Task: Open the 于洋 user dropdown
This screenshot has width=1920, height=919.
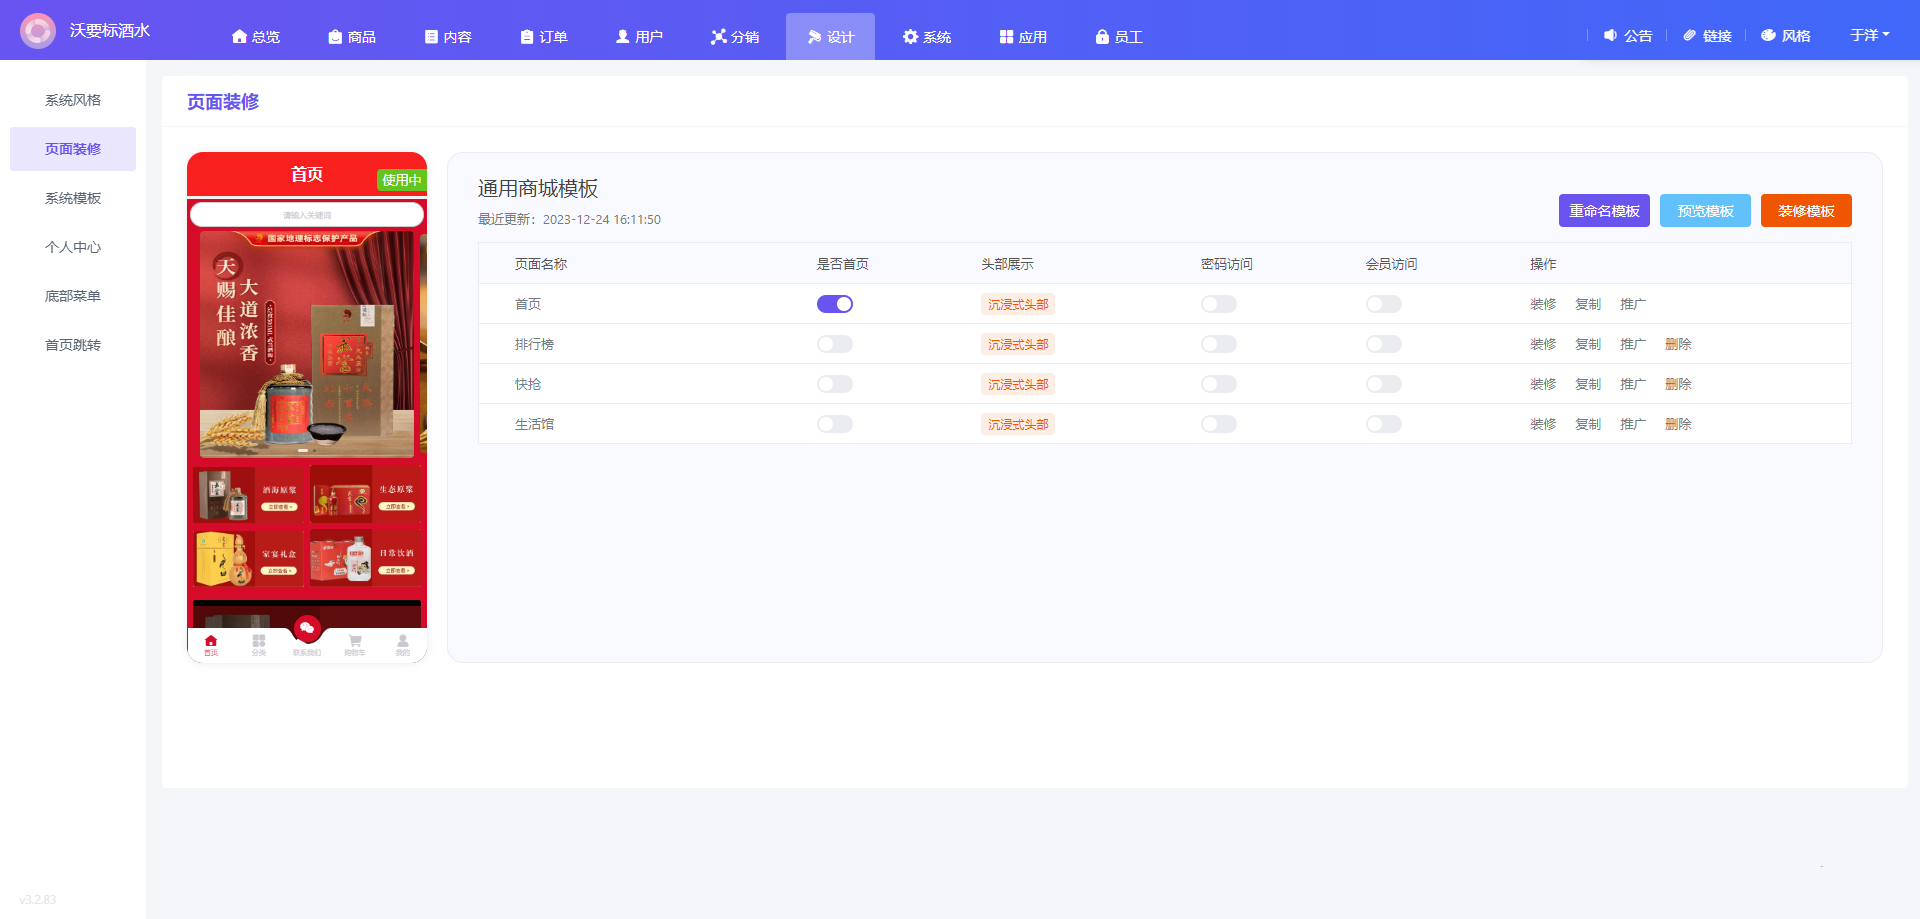Action: [x=1869, y=35]
